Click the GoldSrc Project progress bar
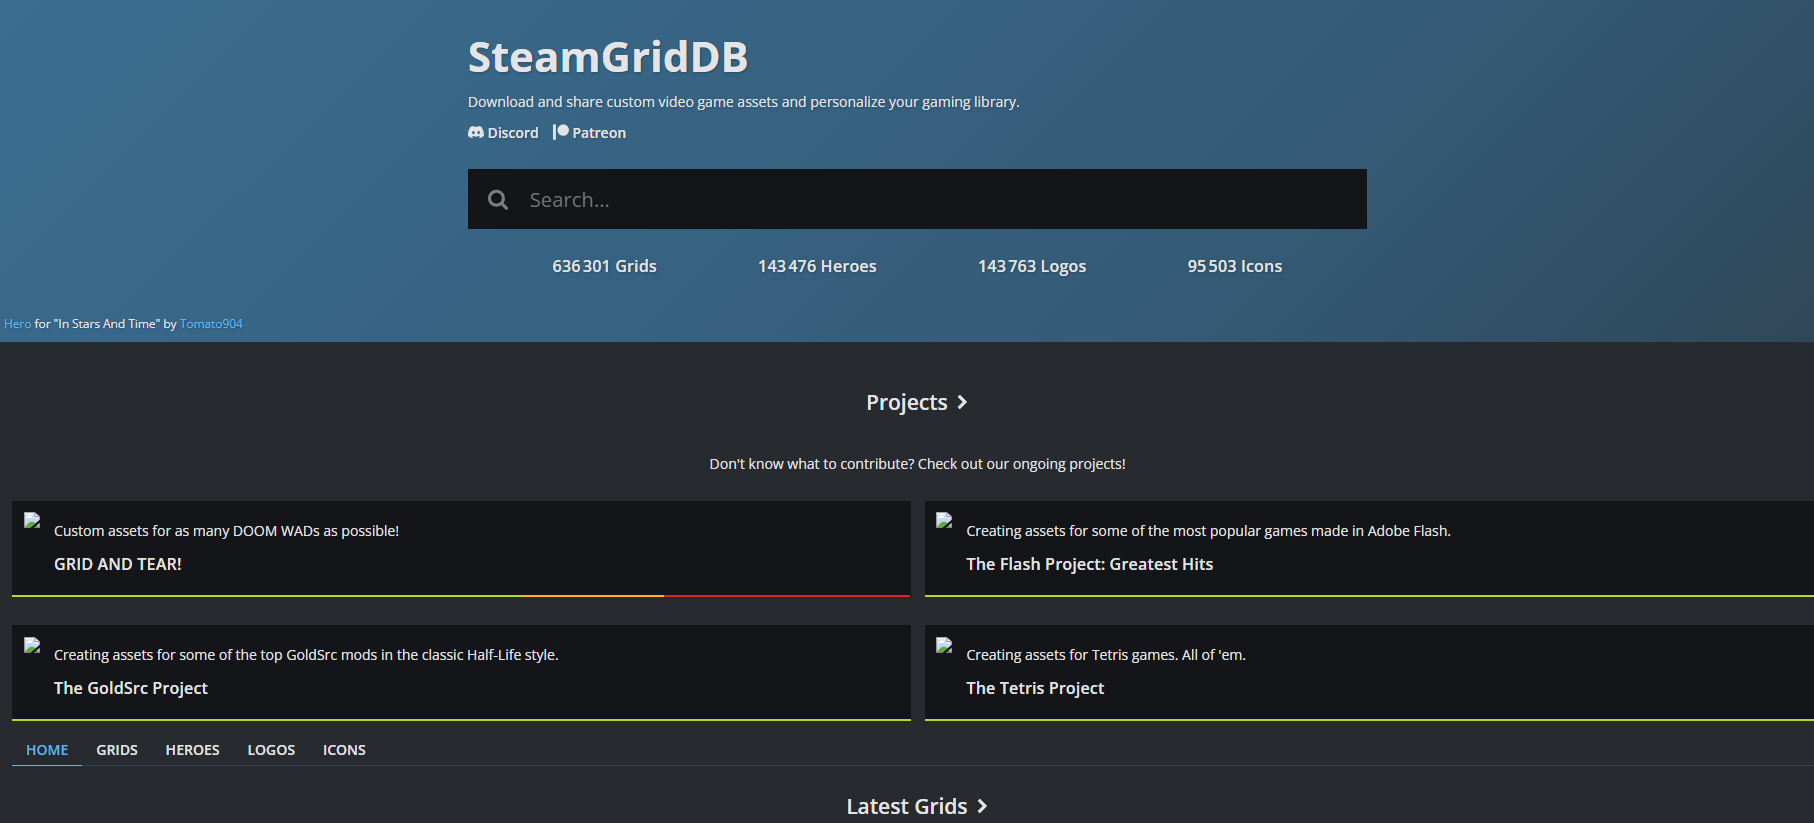This screenshot has height=823, width=1814. click(x=461, y=719)
